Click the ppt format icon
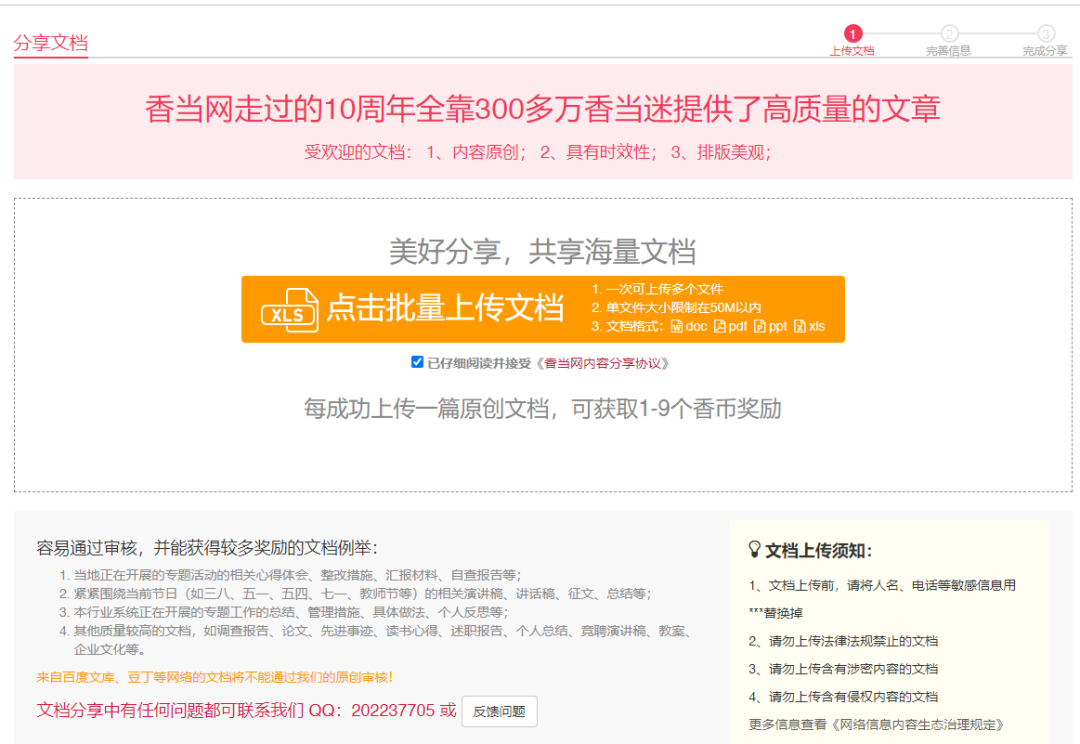Viewport: 1080px width, 744px height. click(760, 327)
